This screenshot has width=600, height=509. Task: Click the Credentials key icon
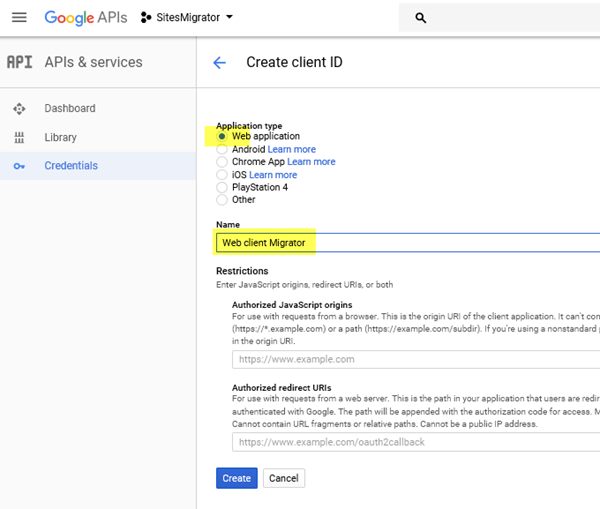point(19,166)
